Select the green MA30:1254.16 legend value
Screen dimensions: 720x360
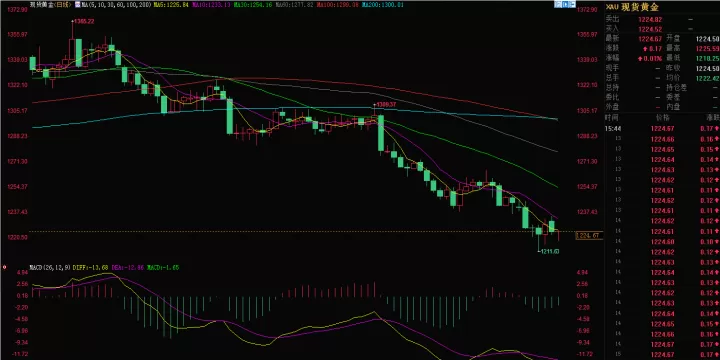(x=254, y=4)
